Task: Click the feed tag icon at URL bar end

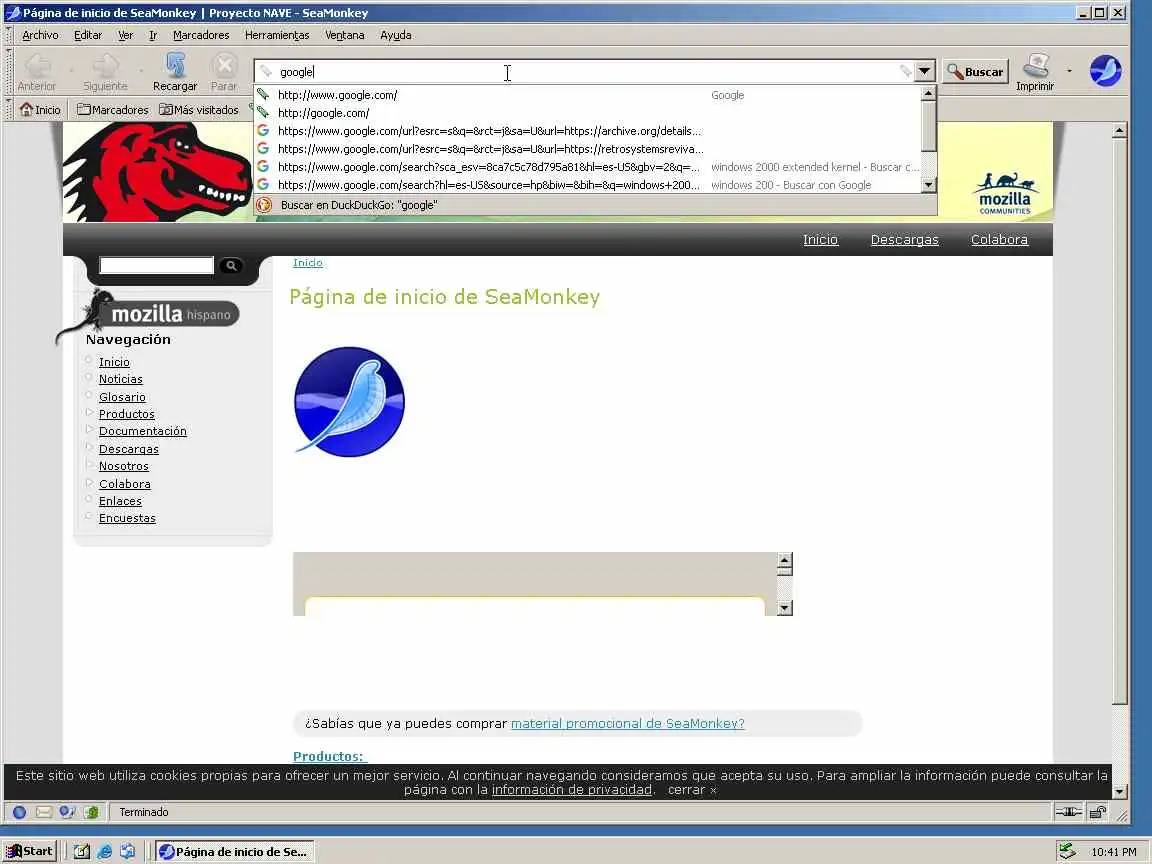Action: [x=905, y=71]
